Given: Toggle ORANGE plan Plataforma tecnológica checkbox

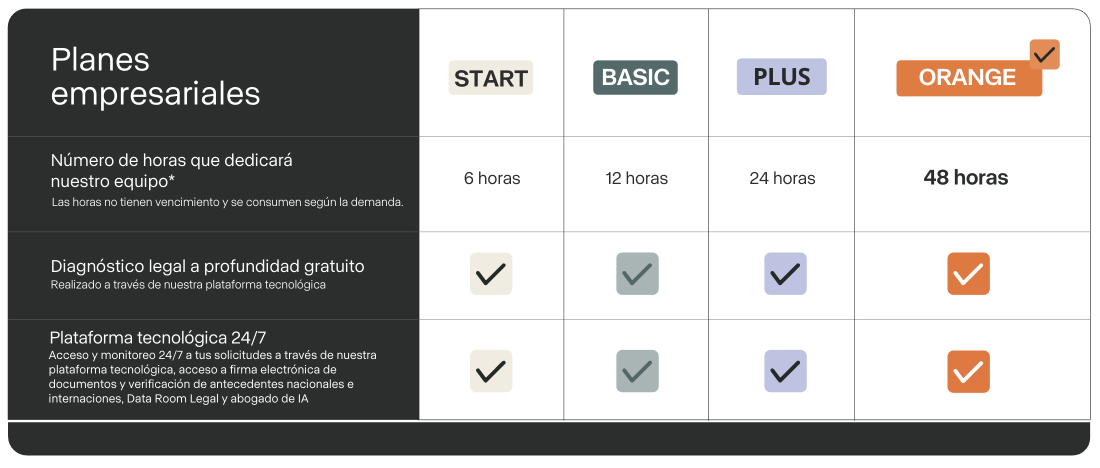Looking at the screenshot, I should click(968, 372).
